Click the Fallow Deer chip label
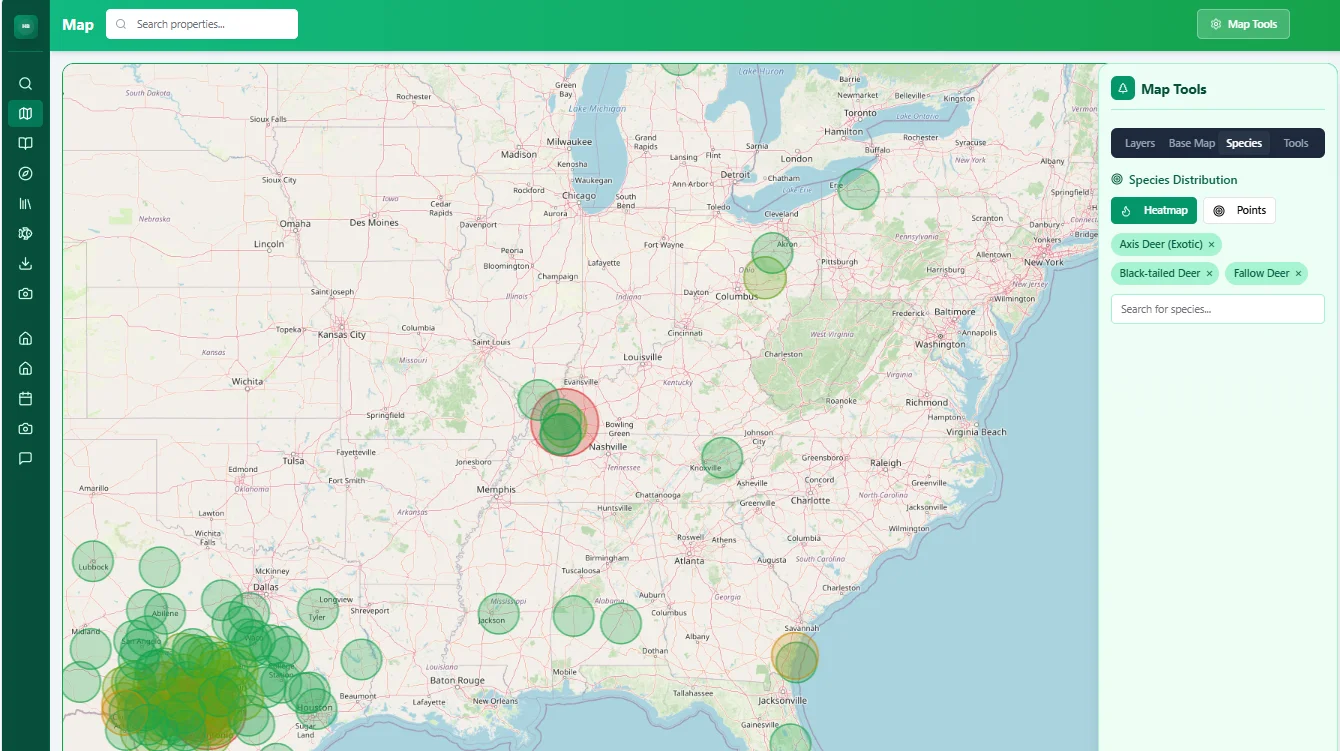The height and width of the screenshot is (751, 1340). [x=1261, y=273]
